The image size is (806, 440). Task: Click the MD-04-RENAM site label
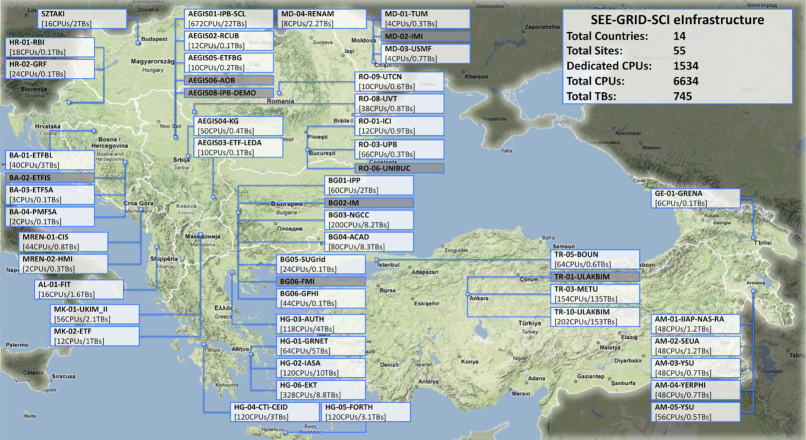coord(323,19)
